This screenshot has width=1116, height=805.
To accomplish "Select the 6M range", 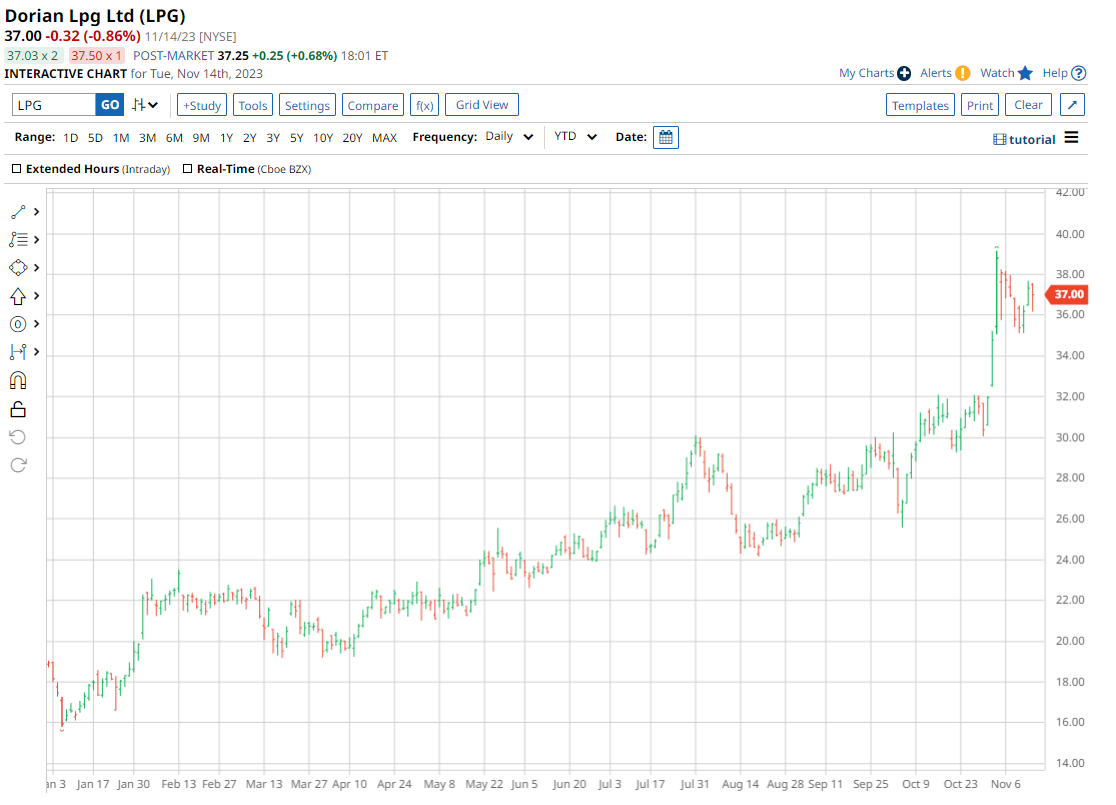I will 174,138.
